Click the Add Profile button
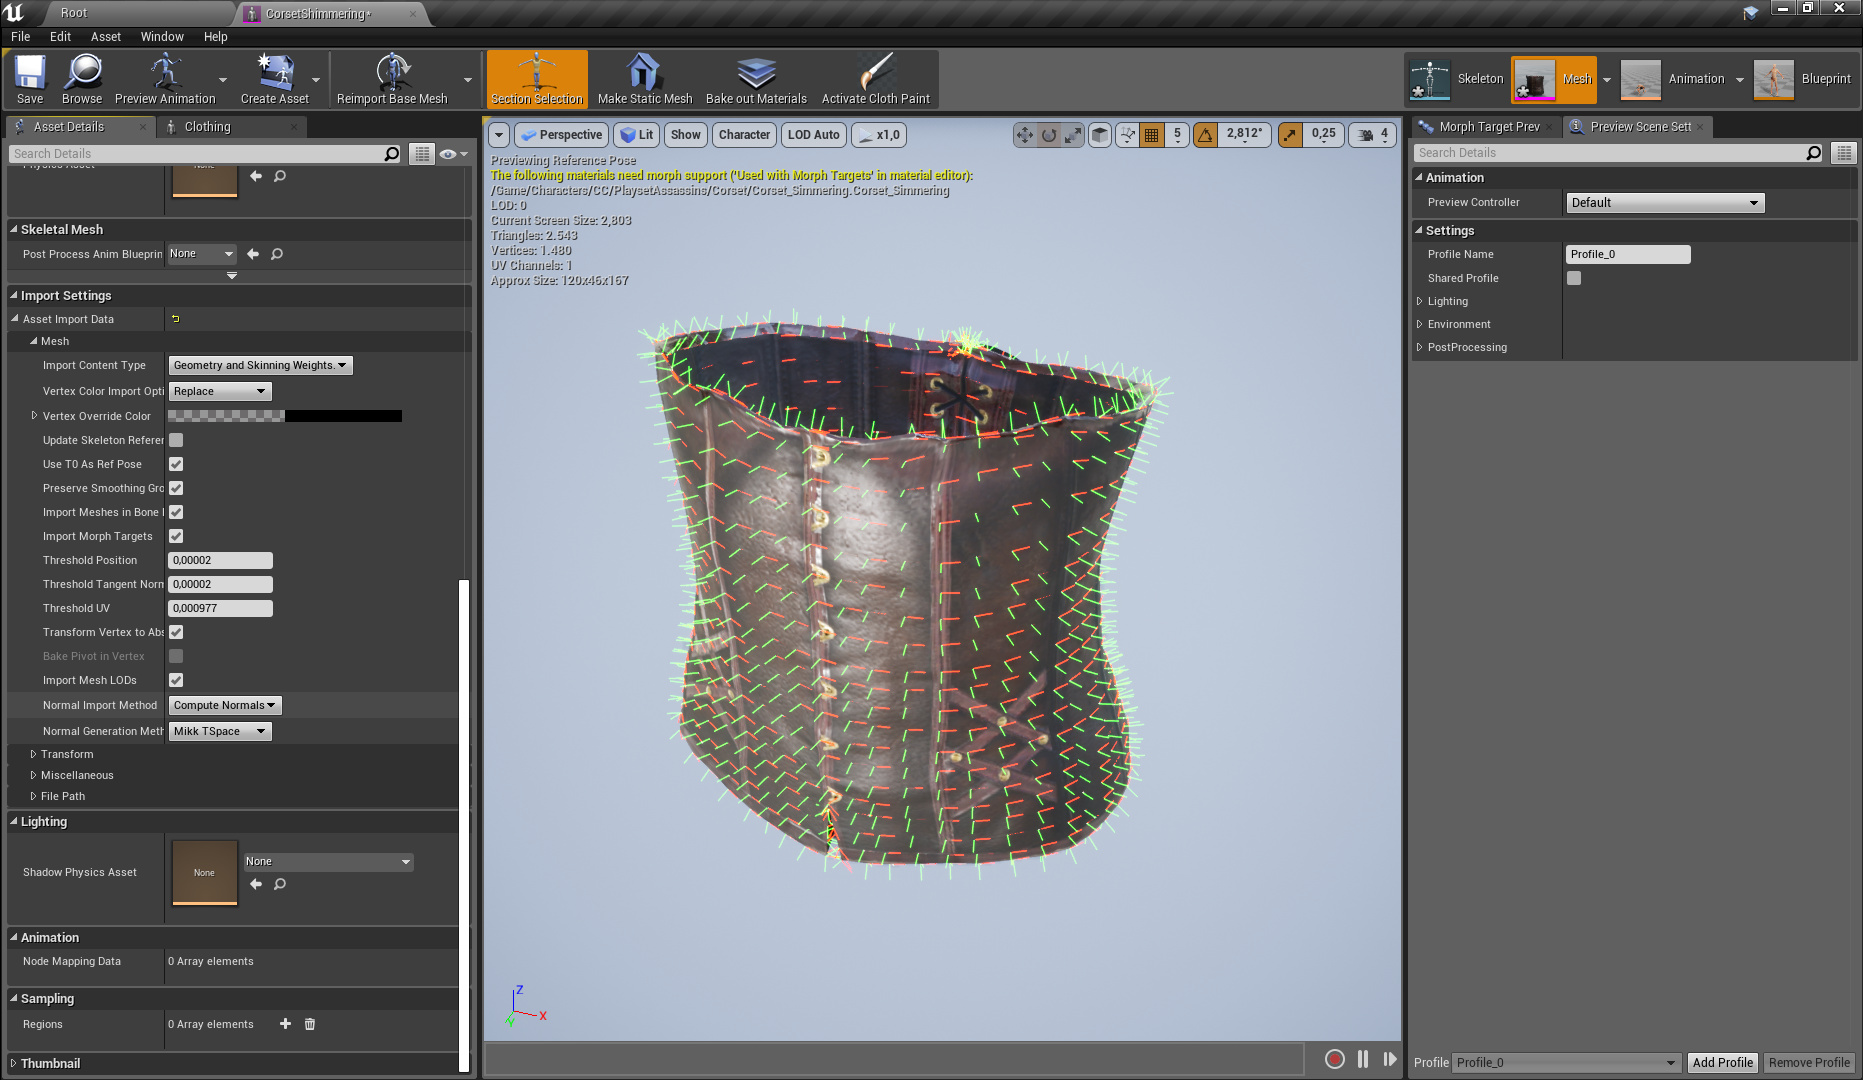 1722,1062
